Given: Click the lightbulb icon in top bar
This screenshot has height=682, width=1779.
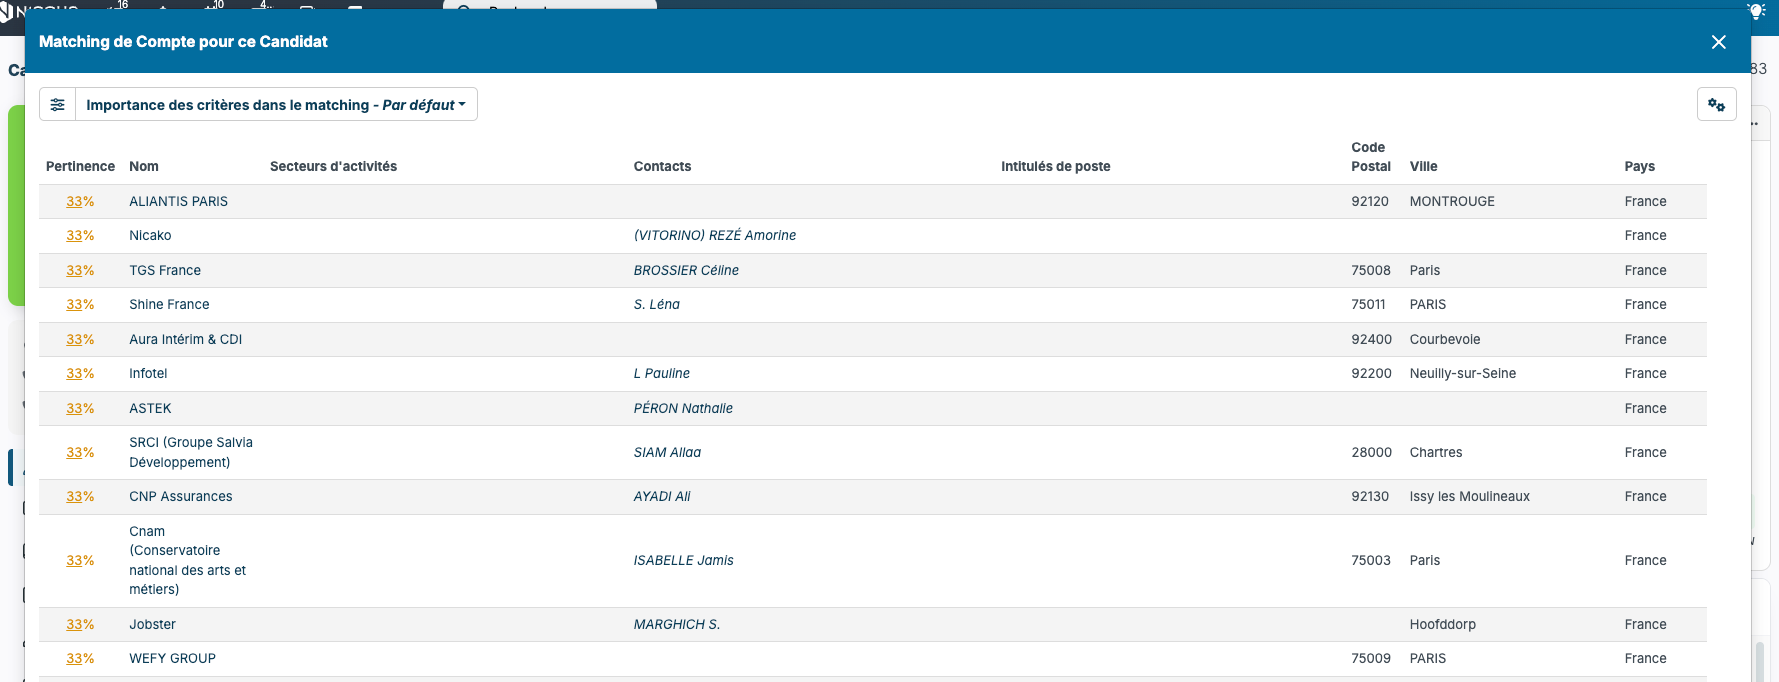Looking at the screenshot, I should (1755, 11).
